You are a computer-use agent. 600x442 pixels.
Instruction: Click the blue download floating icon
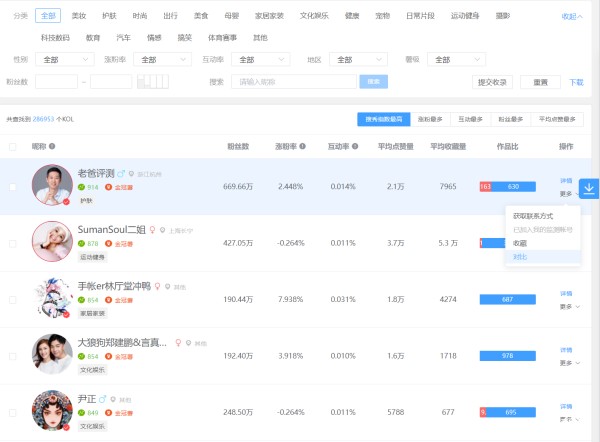(x=587, y=187)
